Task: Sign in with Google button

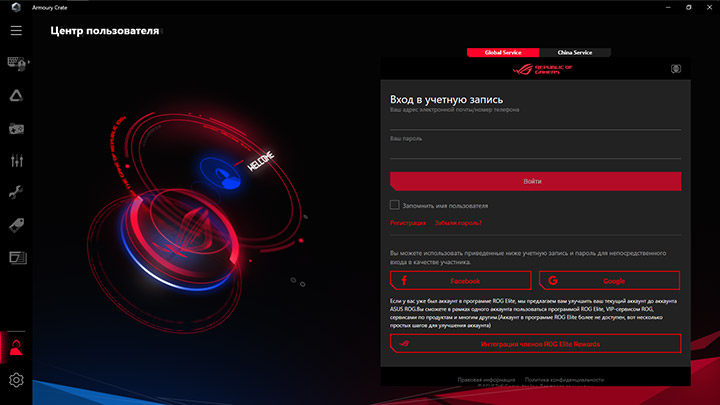Action: [x=609, y=281]
